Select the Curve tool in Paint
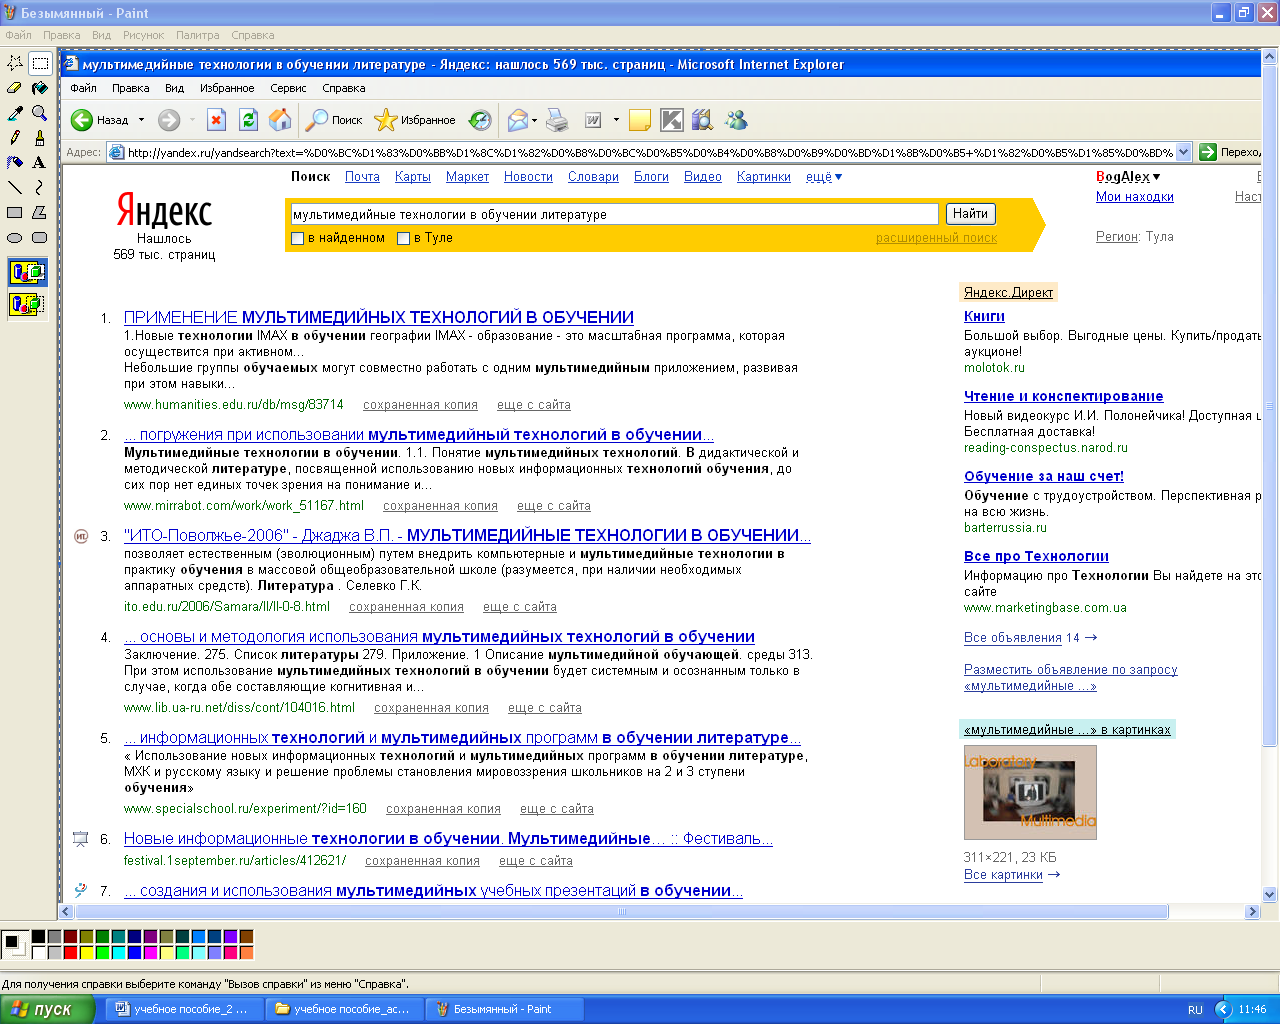The image size is (1280, 1024). point(40,187)
